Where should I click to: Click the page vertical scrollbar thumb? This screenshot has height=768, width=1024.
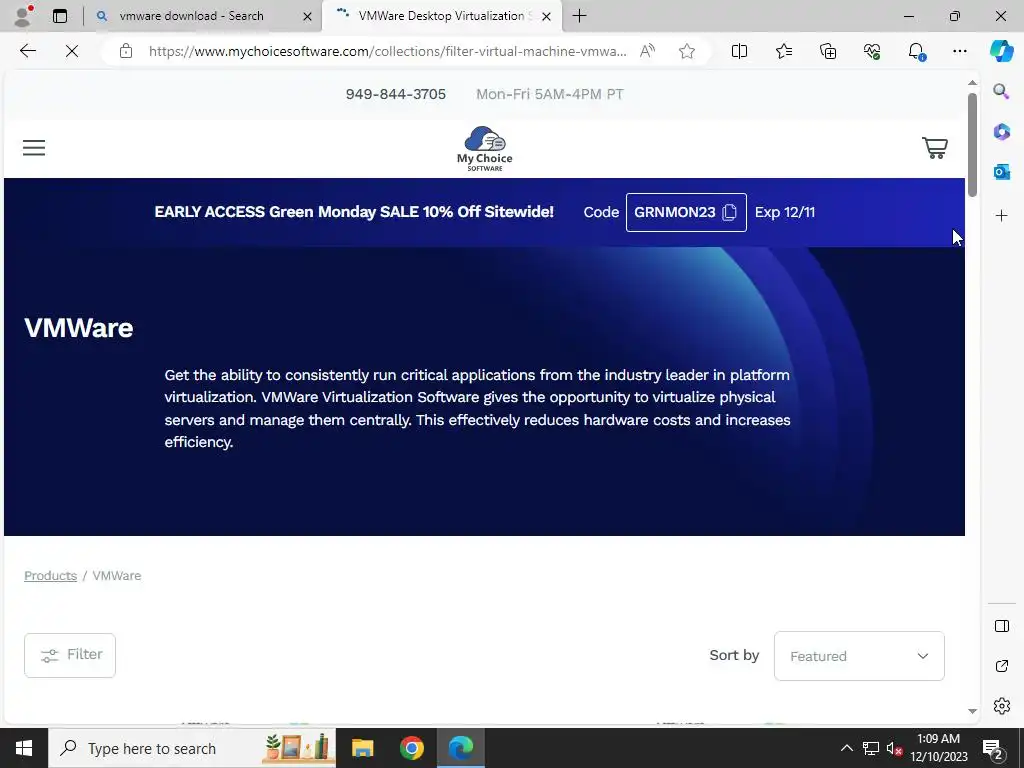tap(972, 144)
